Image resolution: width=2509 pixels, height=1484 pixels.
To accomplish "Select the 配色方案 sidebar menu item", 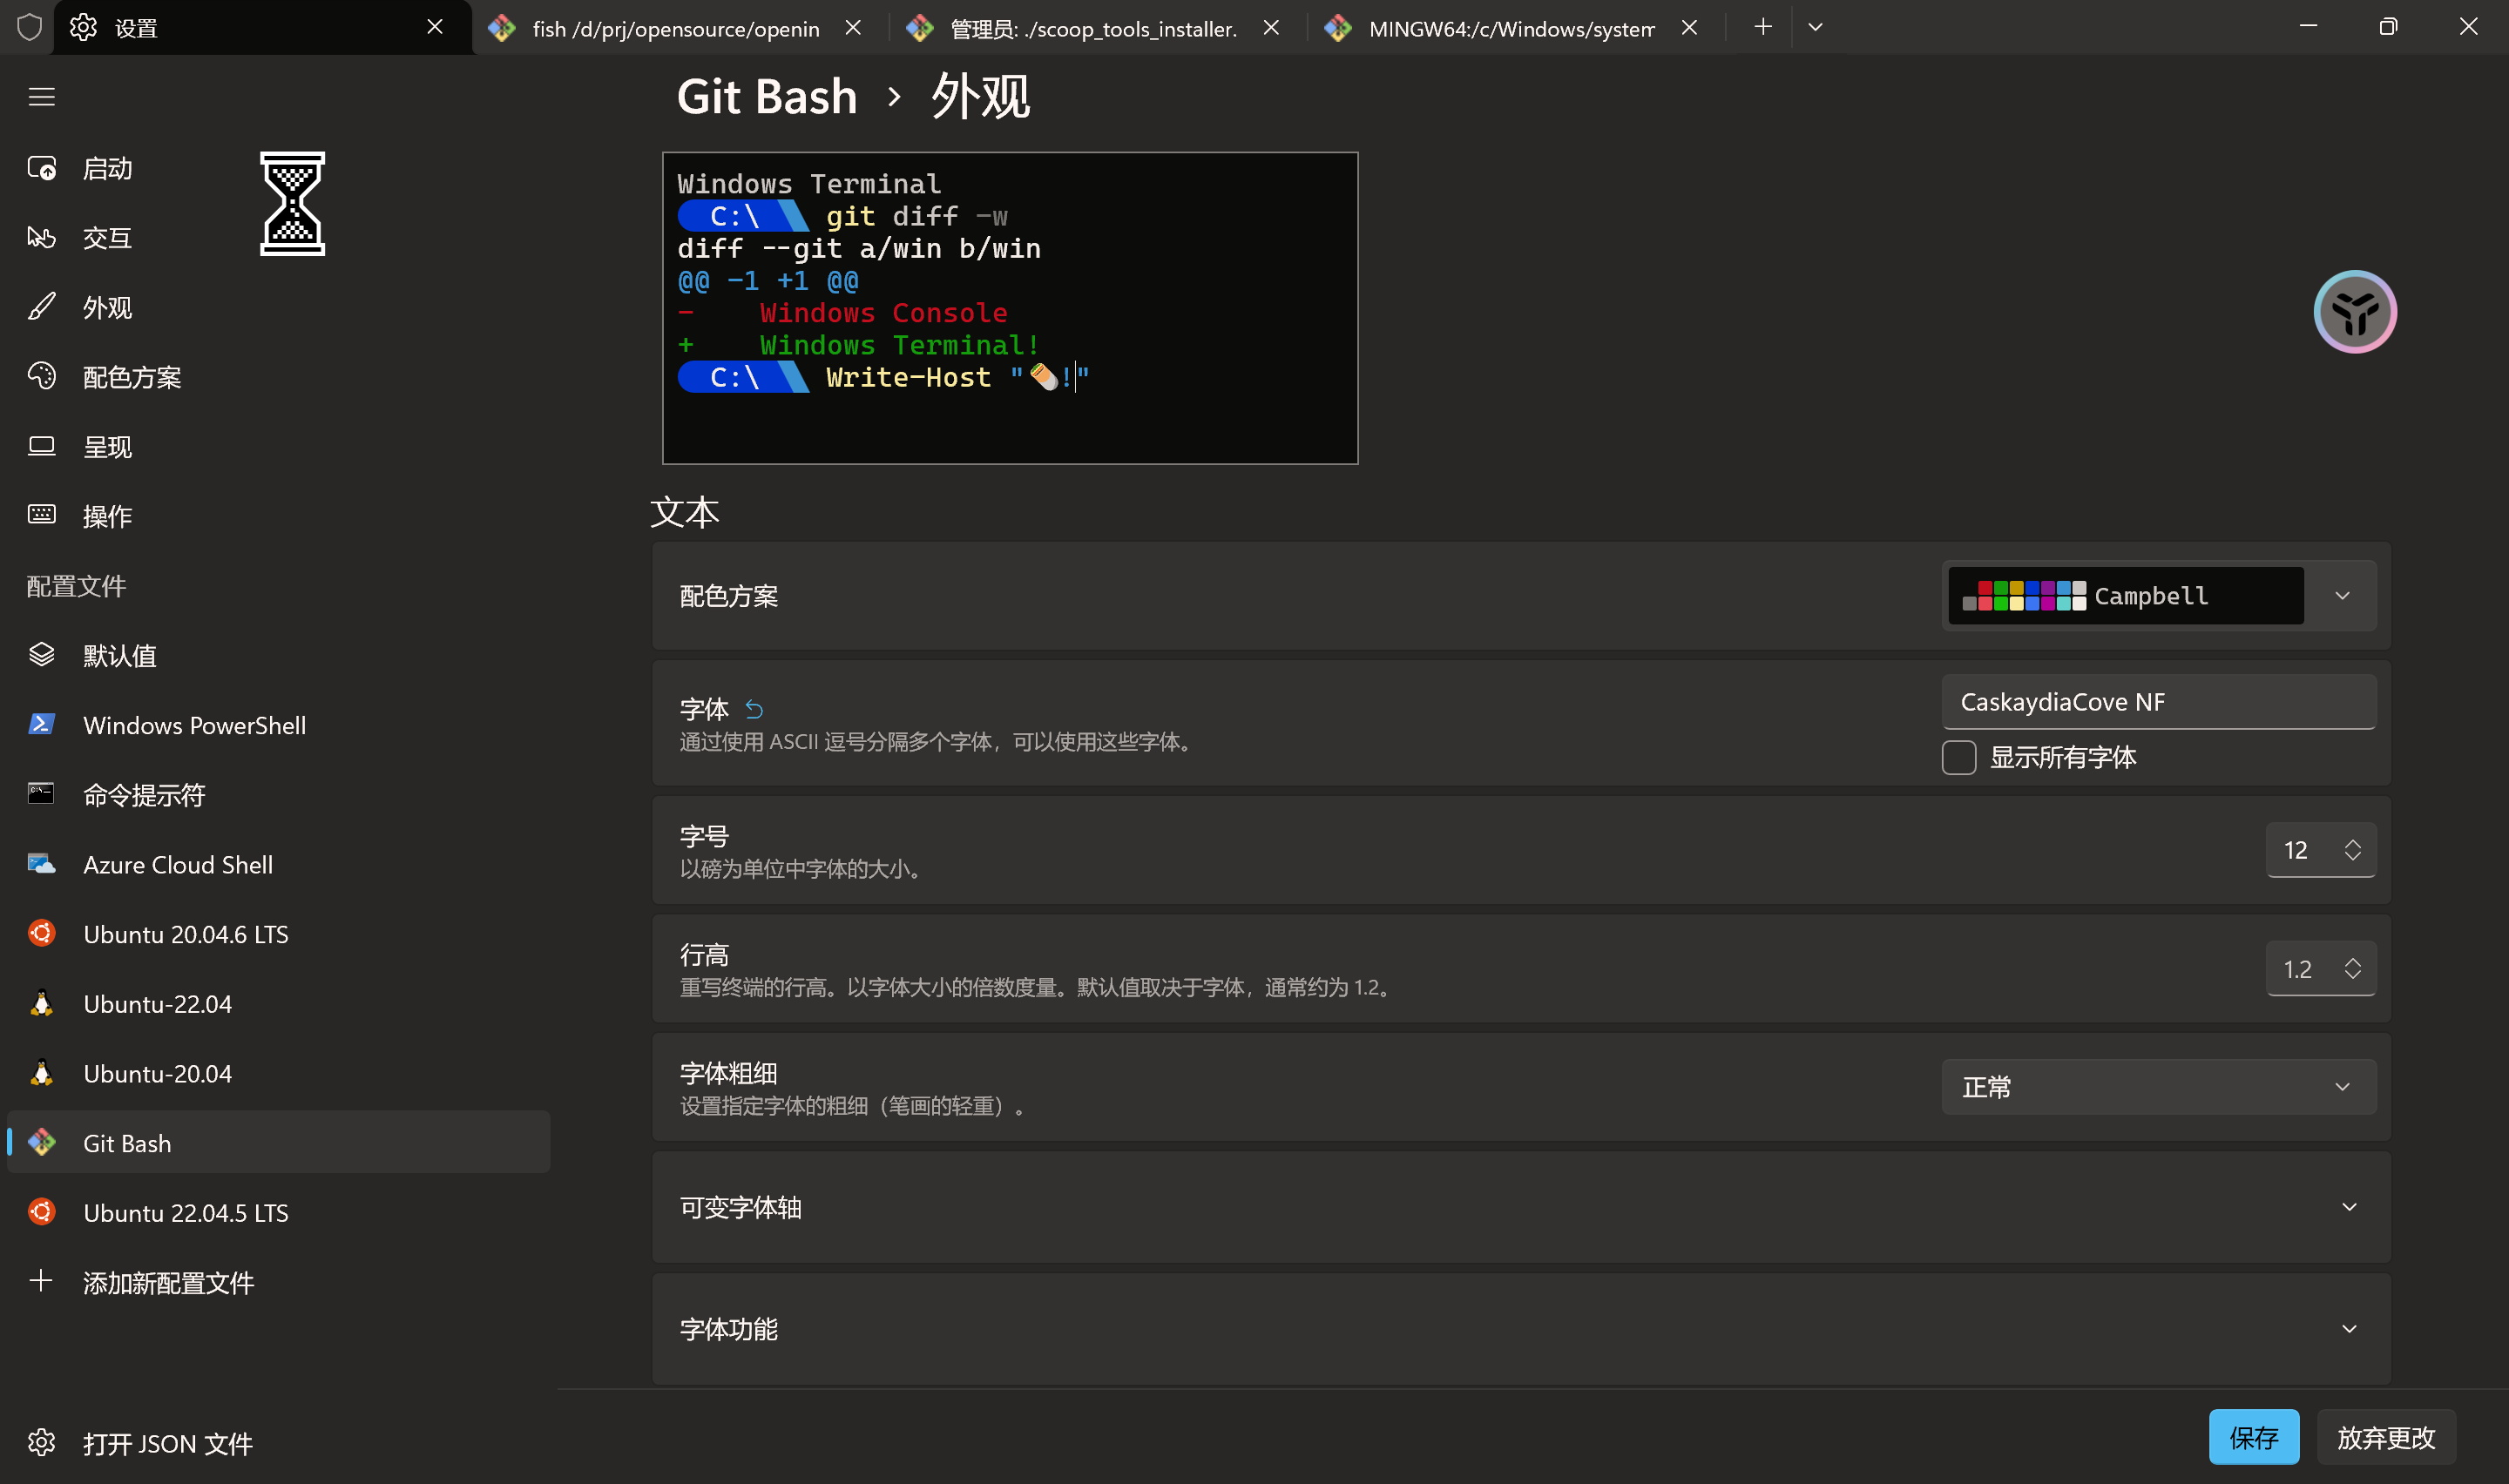I will 279,377.
